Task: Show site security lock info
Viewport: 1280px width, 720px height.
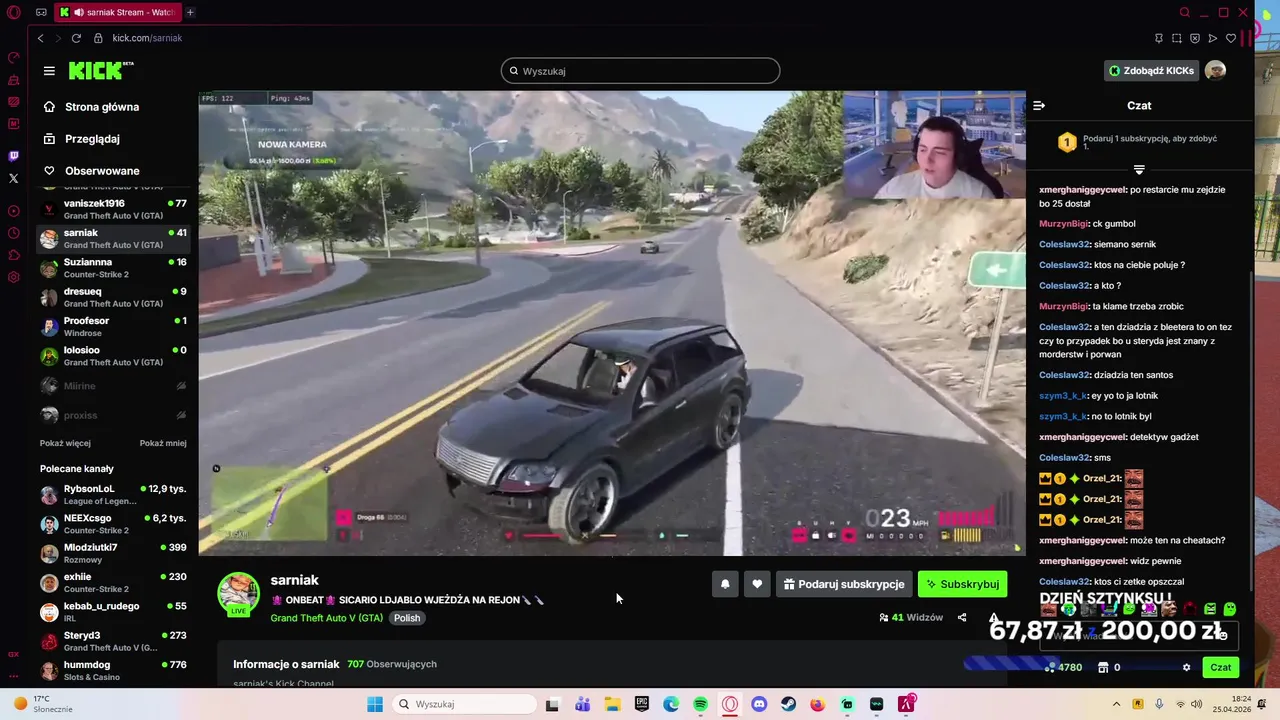Action: 98,38
